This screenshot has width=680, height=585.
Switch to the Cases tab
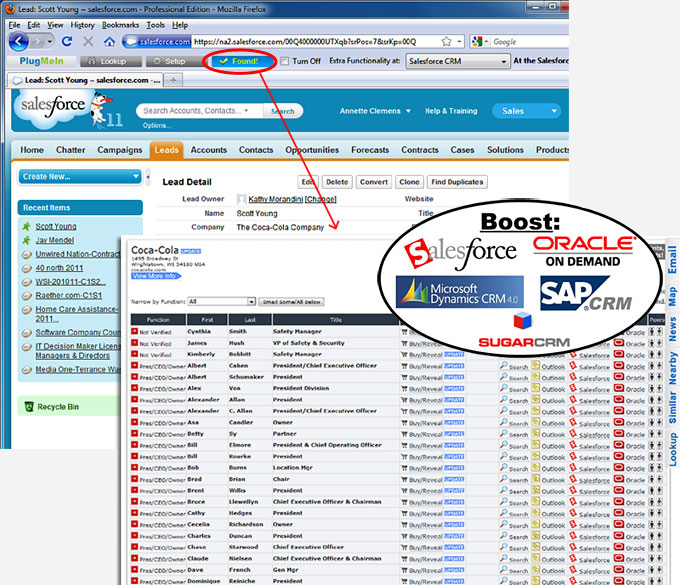pos(462,150)
